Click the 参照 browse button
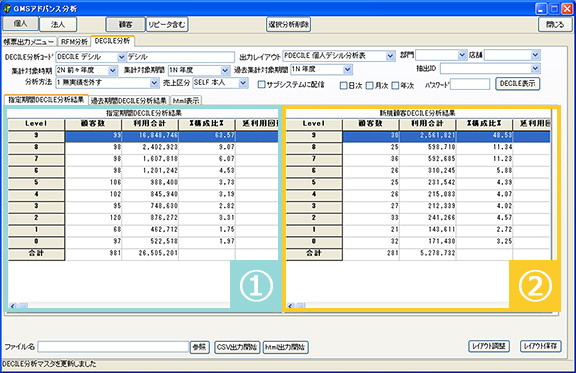 [x=199, y=347]
